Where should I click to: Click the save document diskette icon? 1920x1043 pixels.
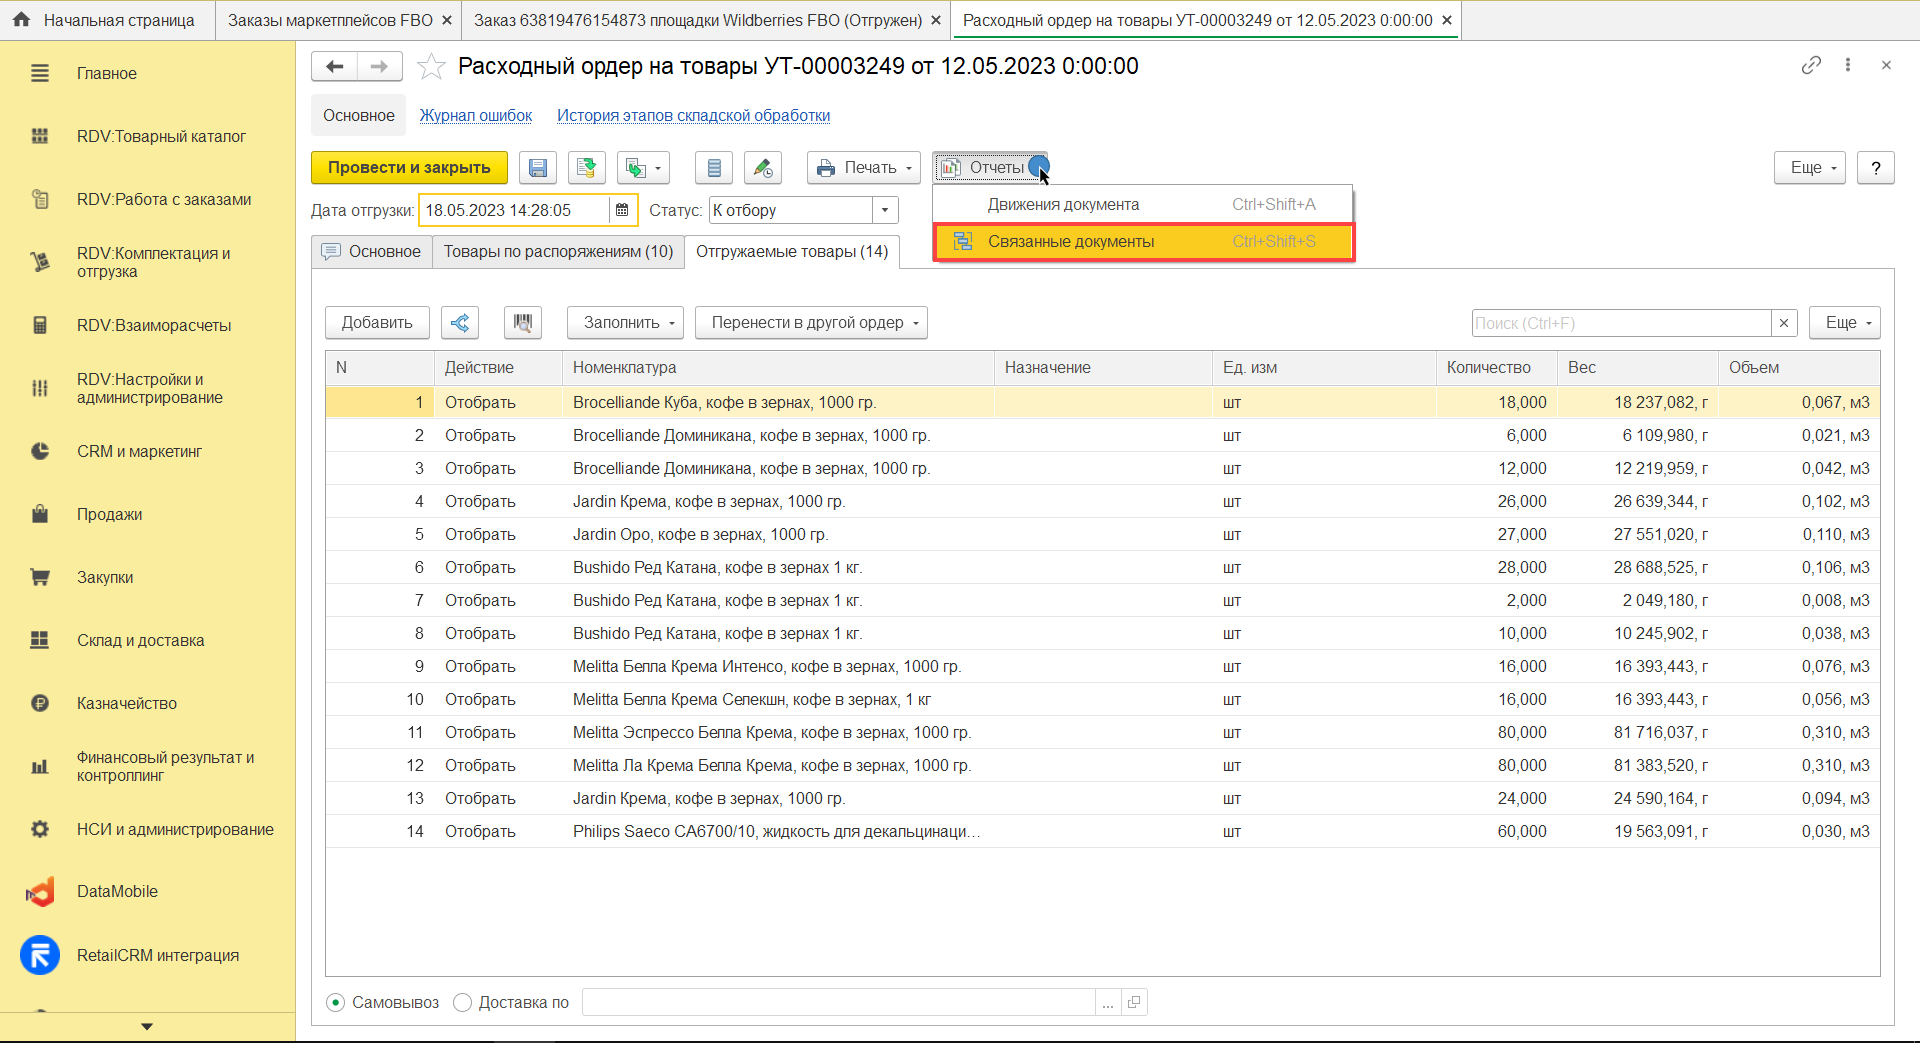(538, 168)
